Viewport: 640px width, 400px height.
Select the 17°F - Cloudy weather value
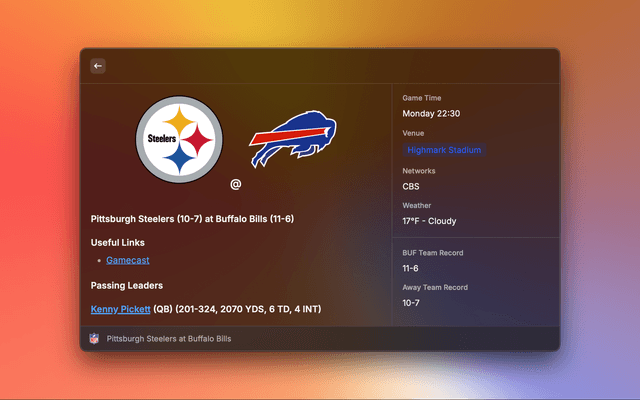[429, 221]
